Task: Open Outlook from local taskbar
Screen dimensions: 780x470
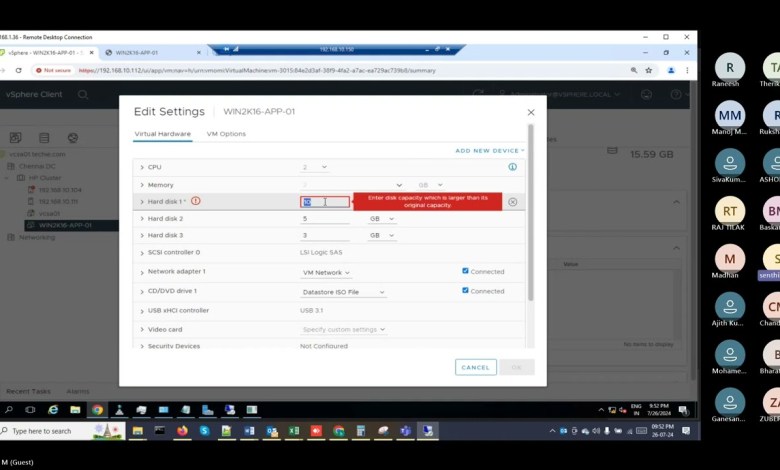Action: pos(272,431)
